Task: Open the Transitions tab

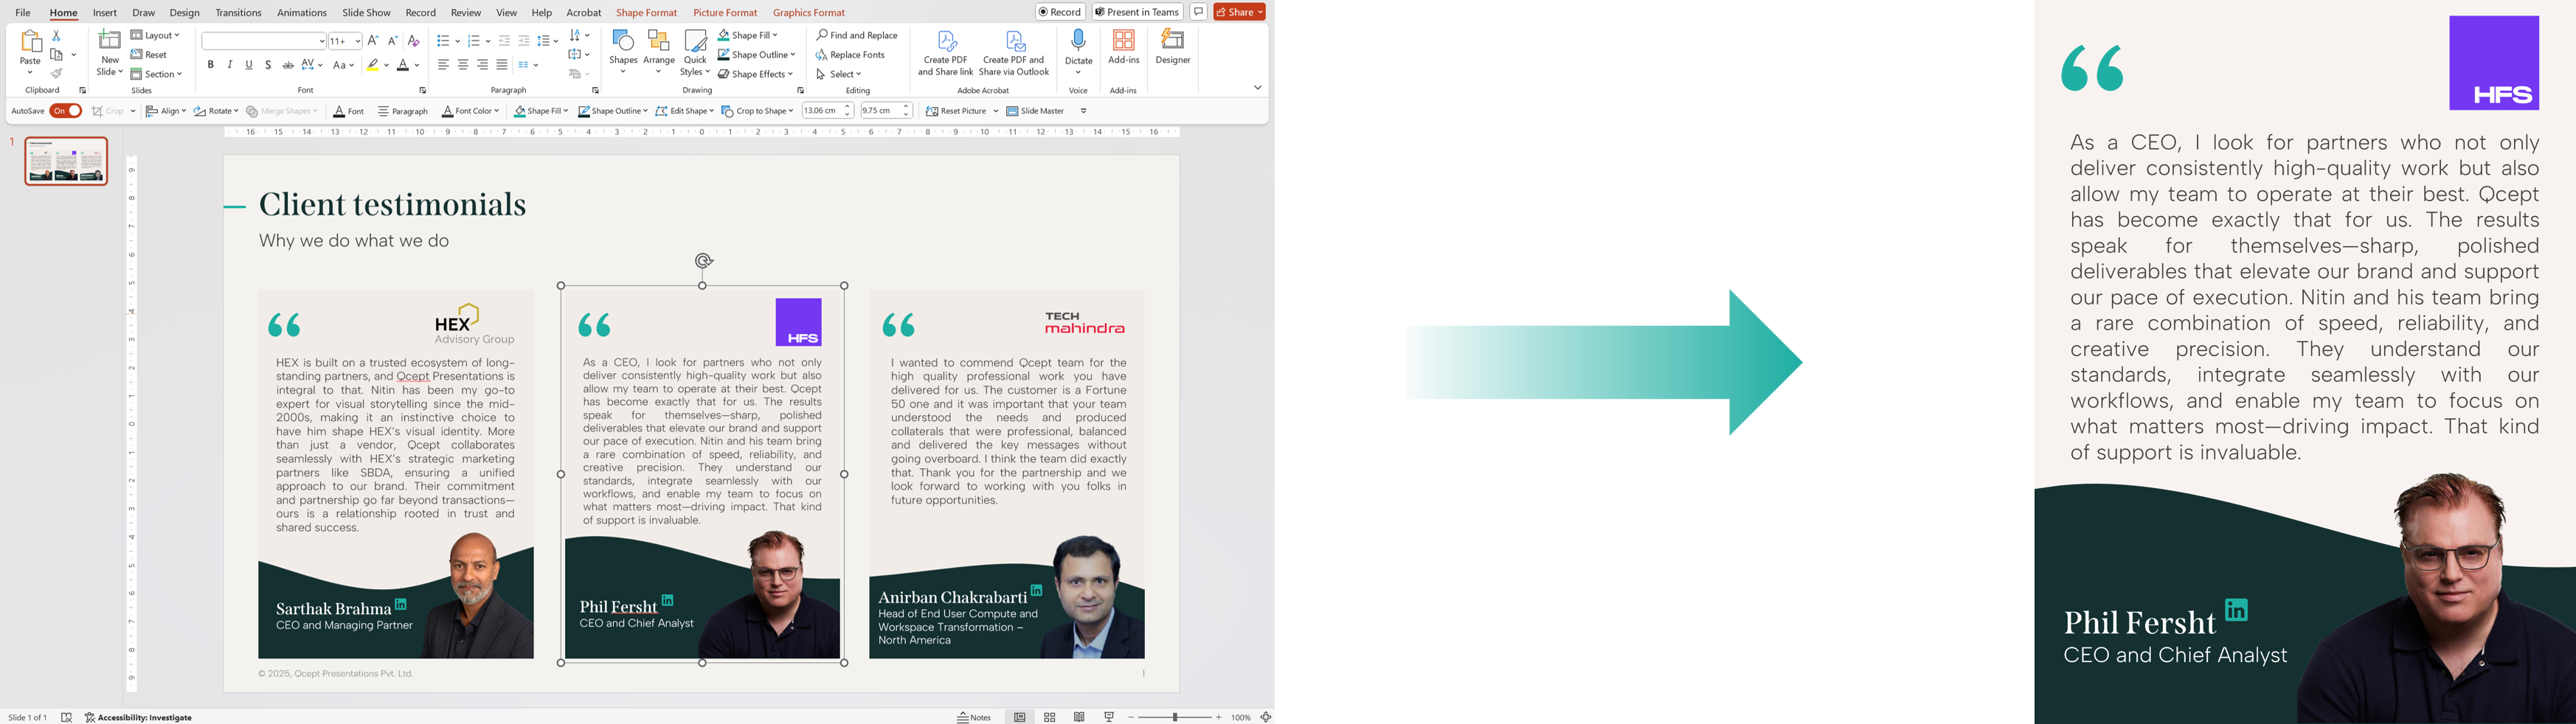Action: [238, 13]
